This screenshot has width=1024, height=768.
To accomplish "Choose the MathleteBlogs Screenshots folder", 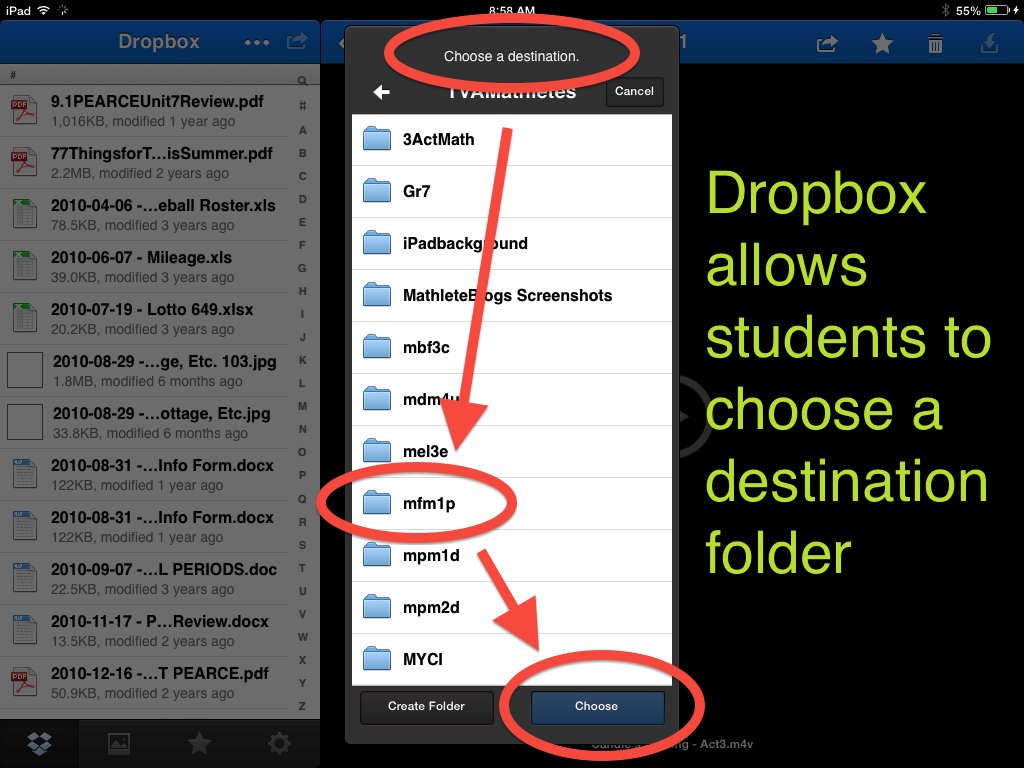I will click(x=511, y=296).
